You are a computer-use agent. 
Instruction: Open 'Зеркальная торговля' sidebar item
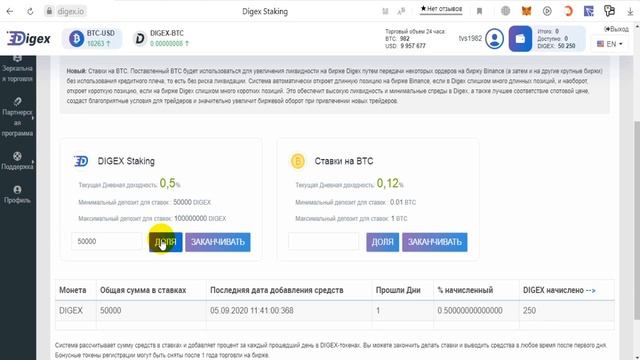point(18,69)
